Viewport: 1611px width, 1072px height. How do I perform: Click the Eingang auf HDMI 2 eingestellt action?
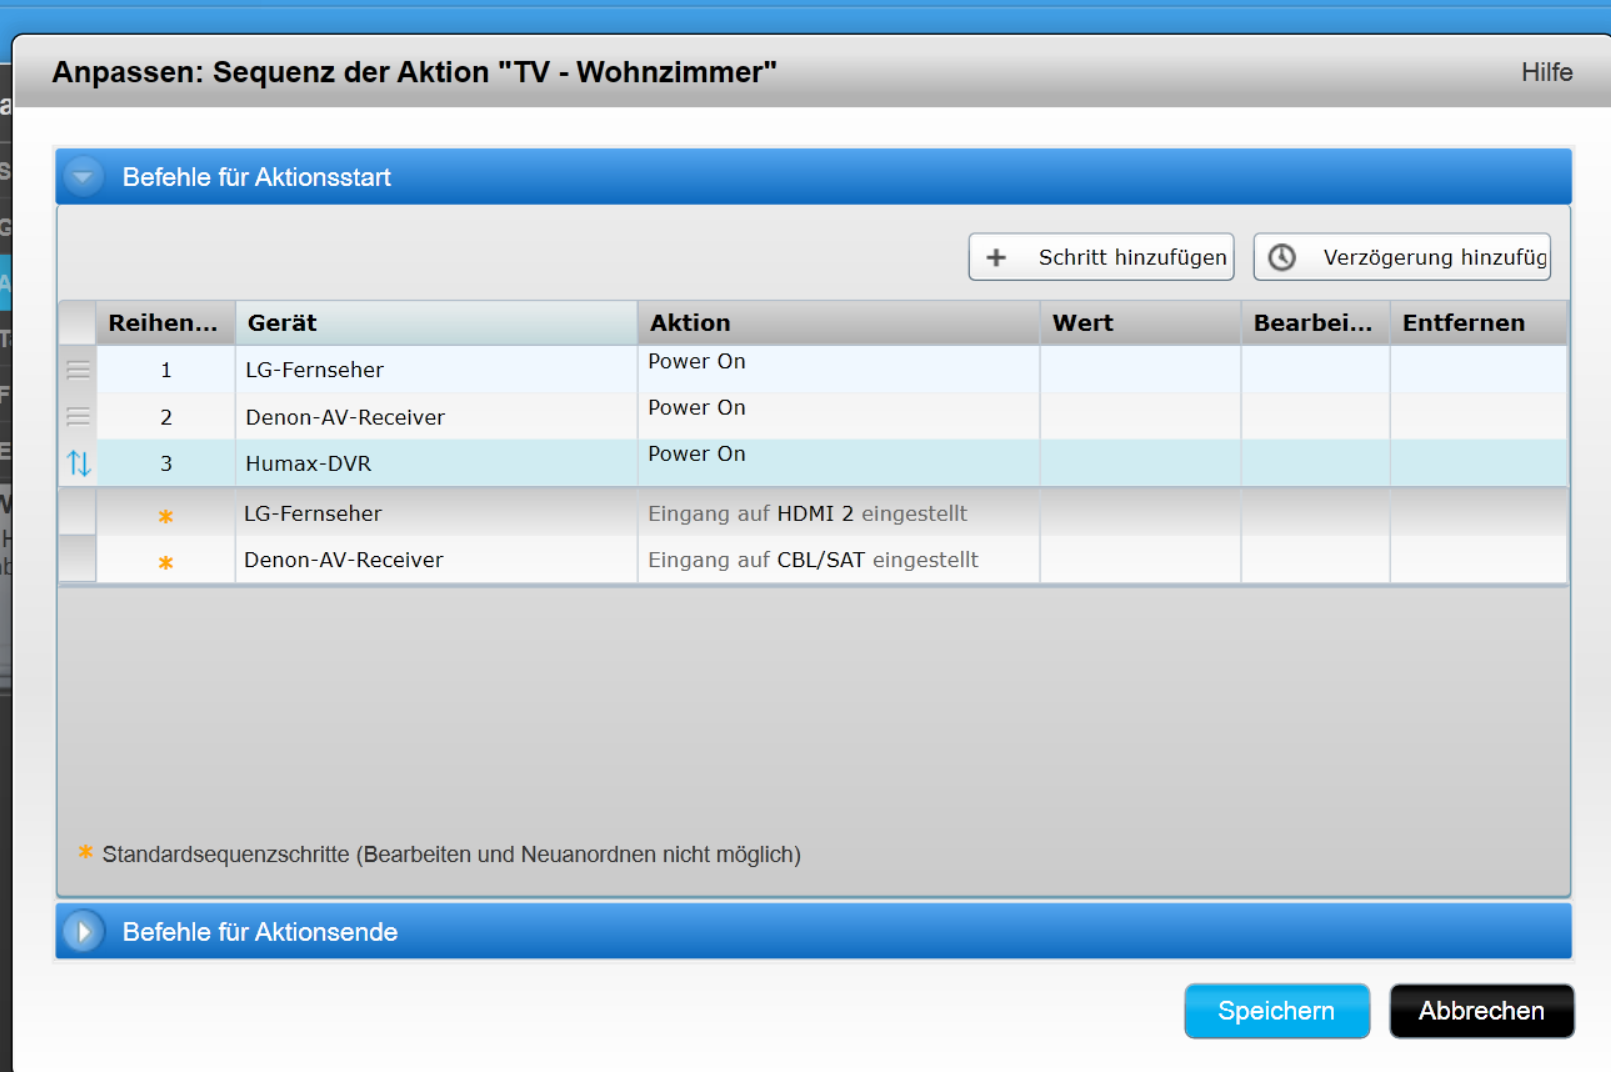pos(807,514)
